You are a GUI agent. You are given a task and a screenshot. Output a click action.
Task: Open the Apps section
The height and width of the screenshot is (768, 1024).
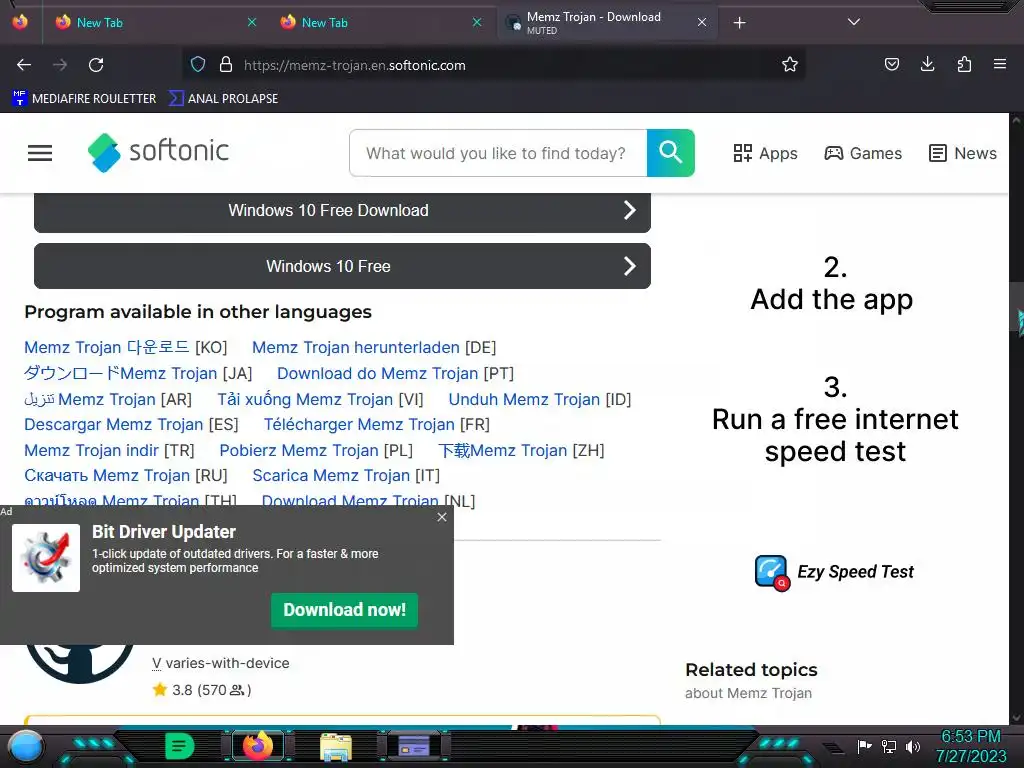click(x=765, y=153)
